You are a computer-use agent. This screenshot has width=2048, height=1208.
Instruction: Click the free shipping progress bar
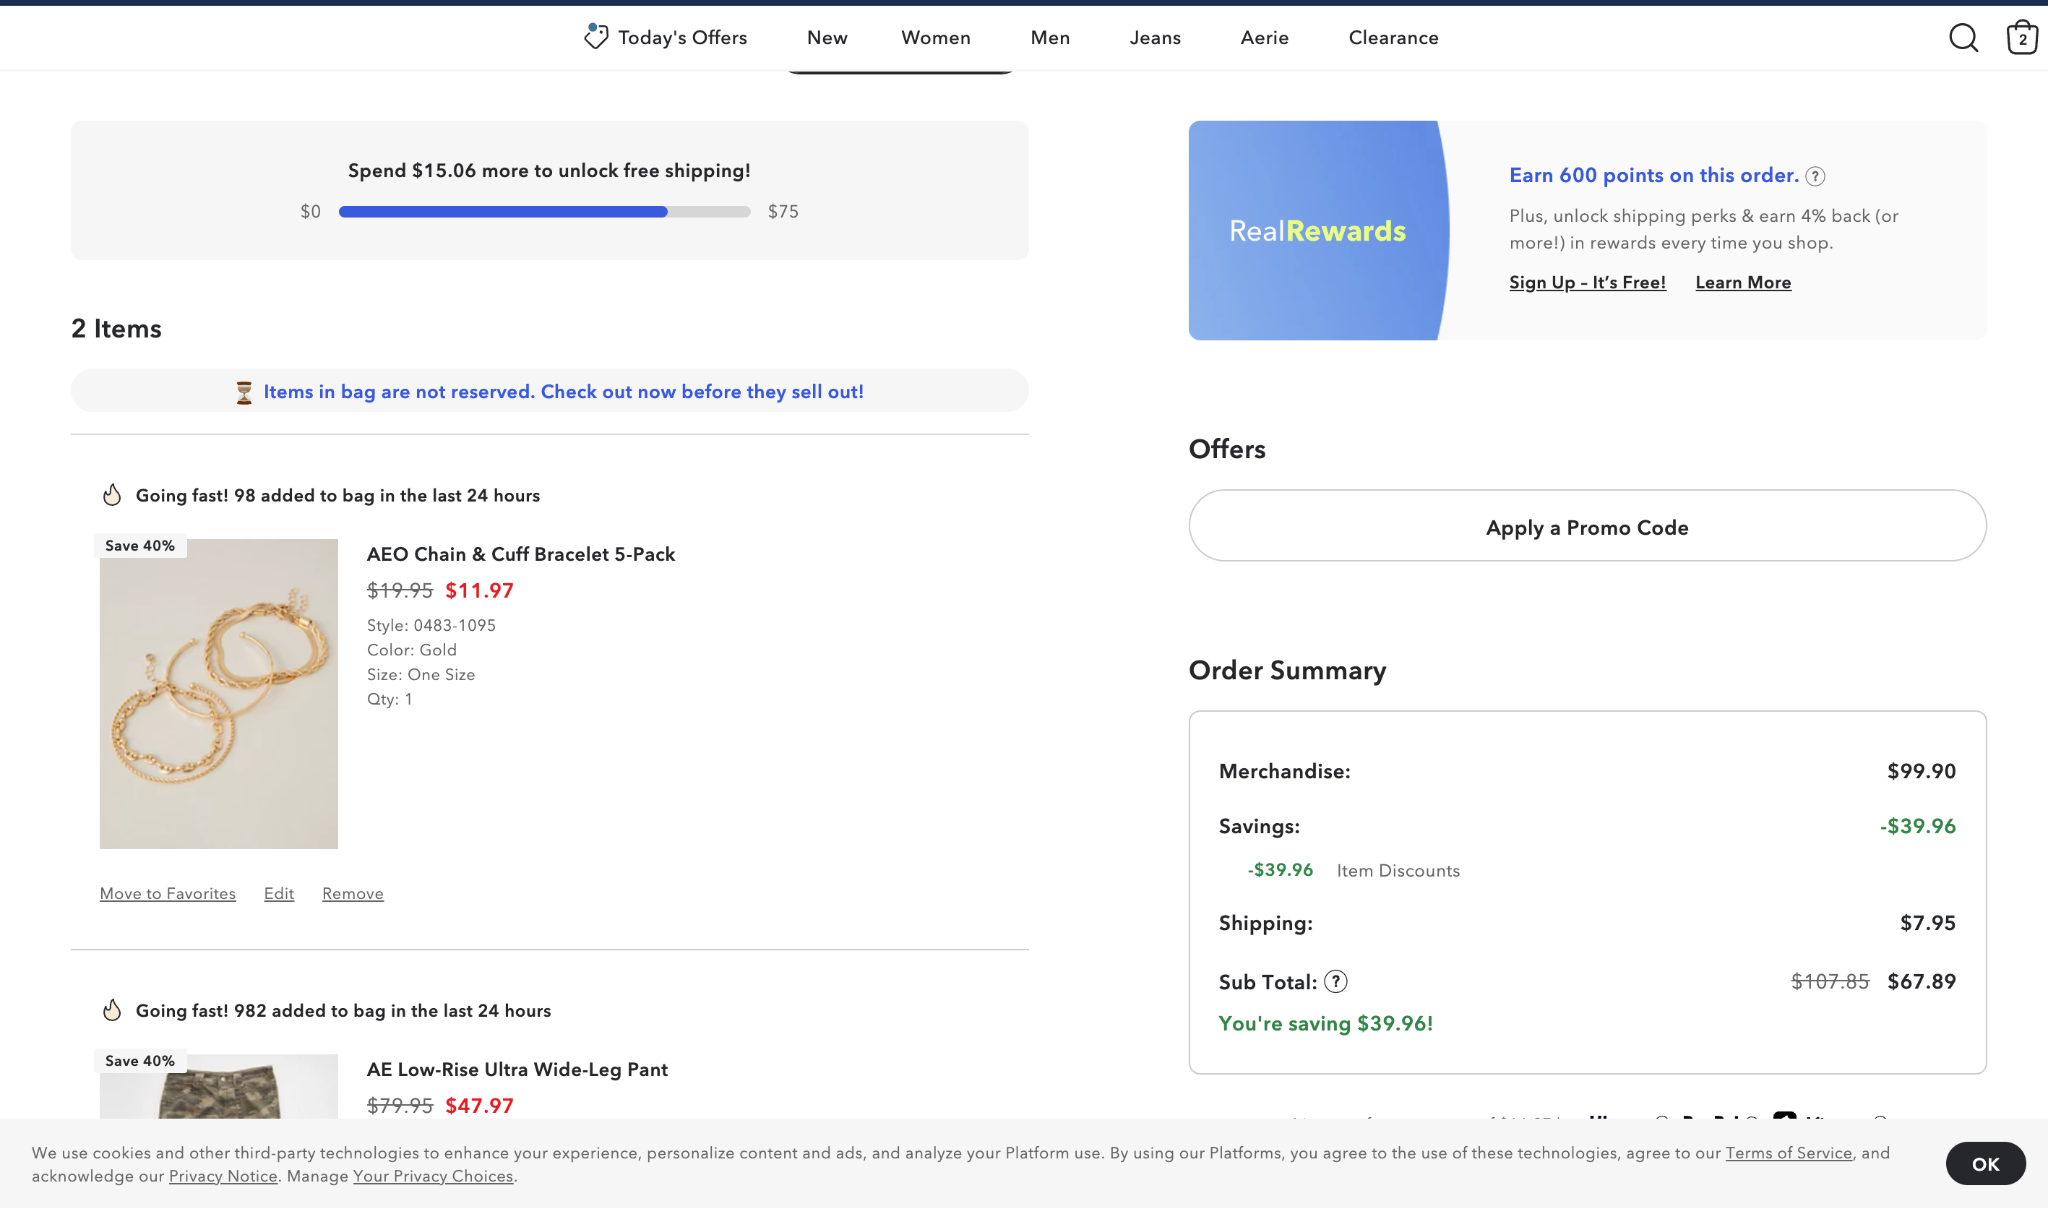tap(545, 212)
